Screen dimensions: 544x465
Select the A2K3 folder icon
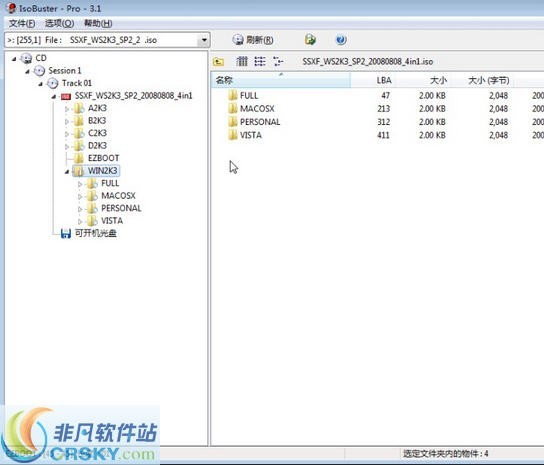click(79, 108)
